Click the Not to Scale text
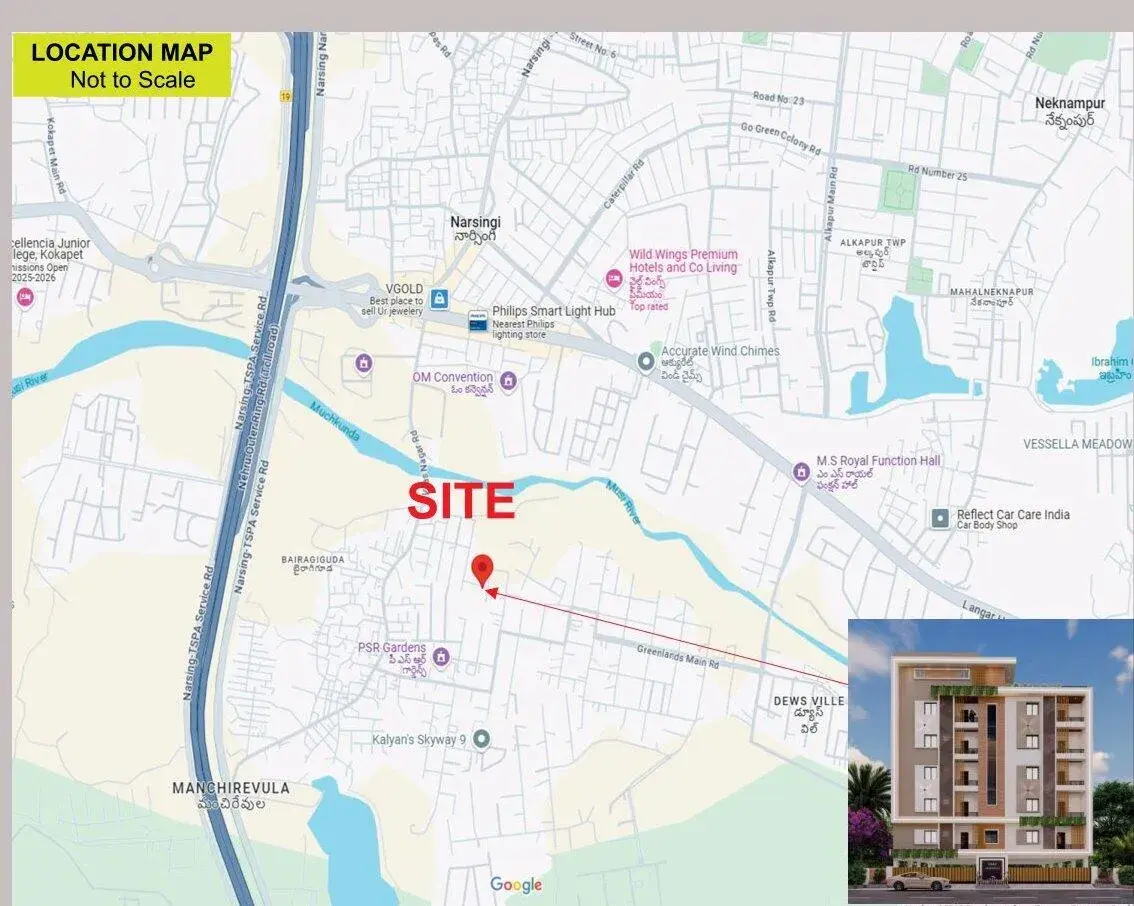This screenshot has height=906, width=1134. [x=132, y=80]
